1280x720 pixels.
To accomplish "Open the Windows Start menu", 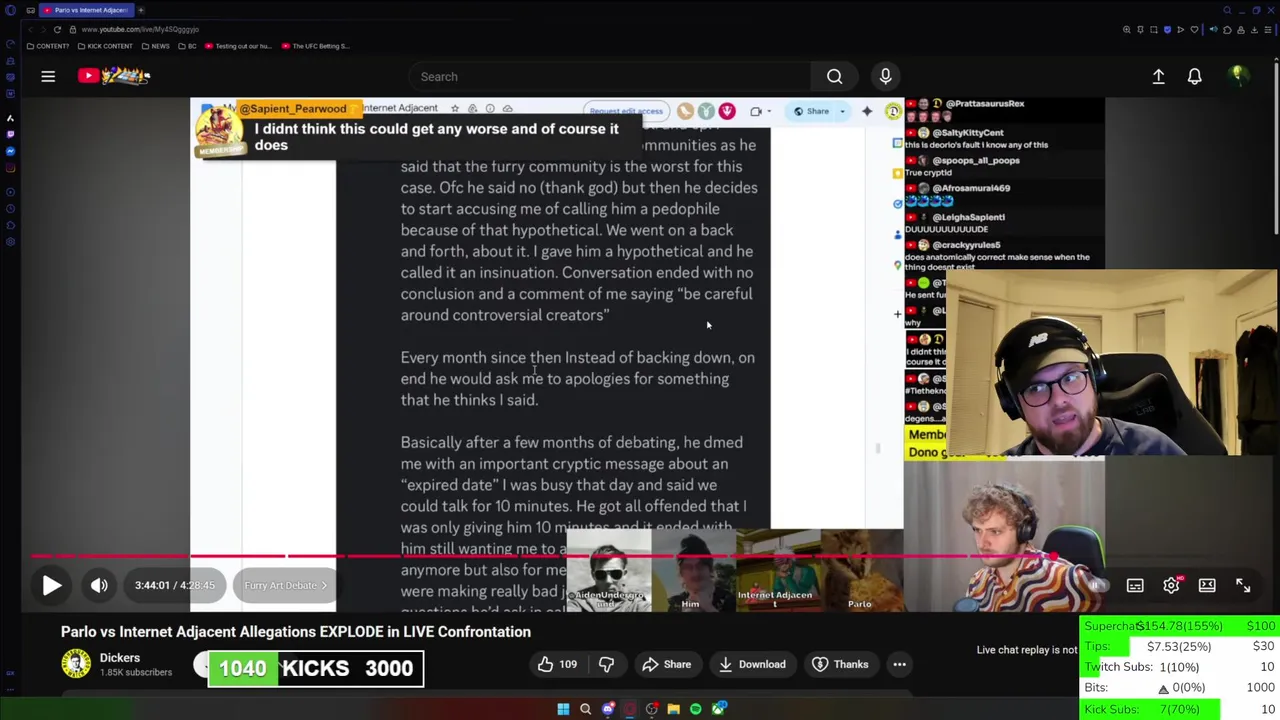I will coord(563,709).
